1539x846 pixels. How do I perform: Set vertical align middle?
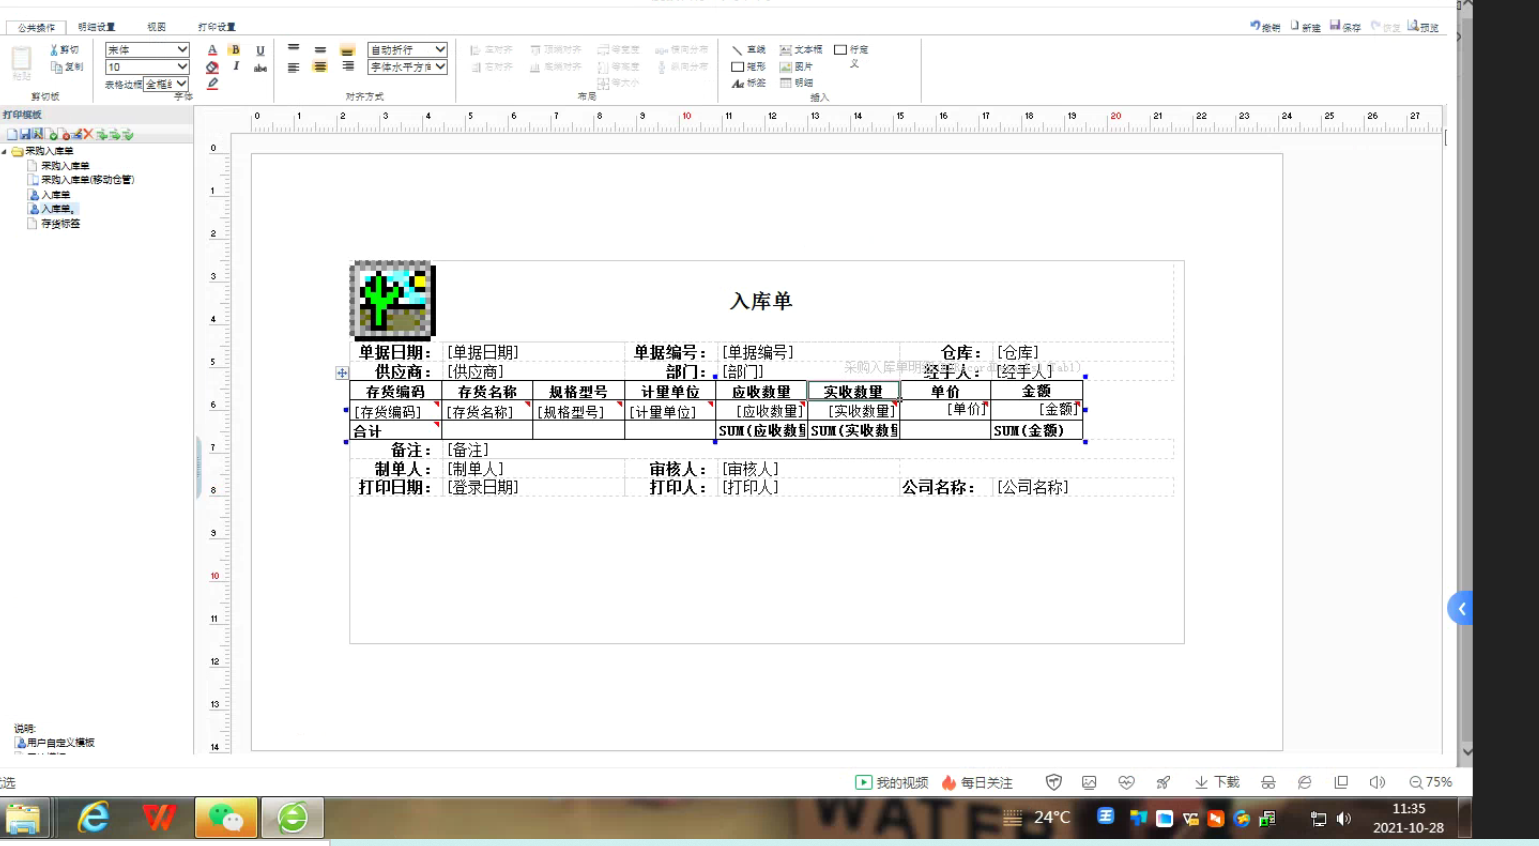click(x=320, y=49)
